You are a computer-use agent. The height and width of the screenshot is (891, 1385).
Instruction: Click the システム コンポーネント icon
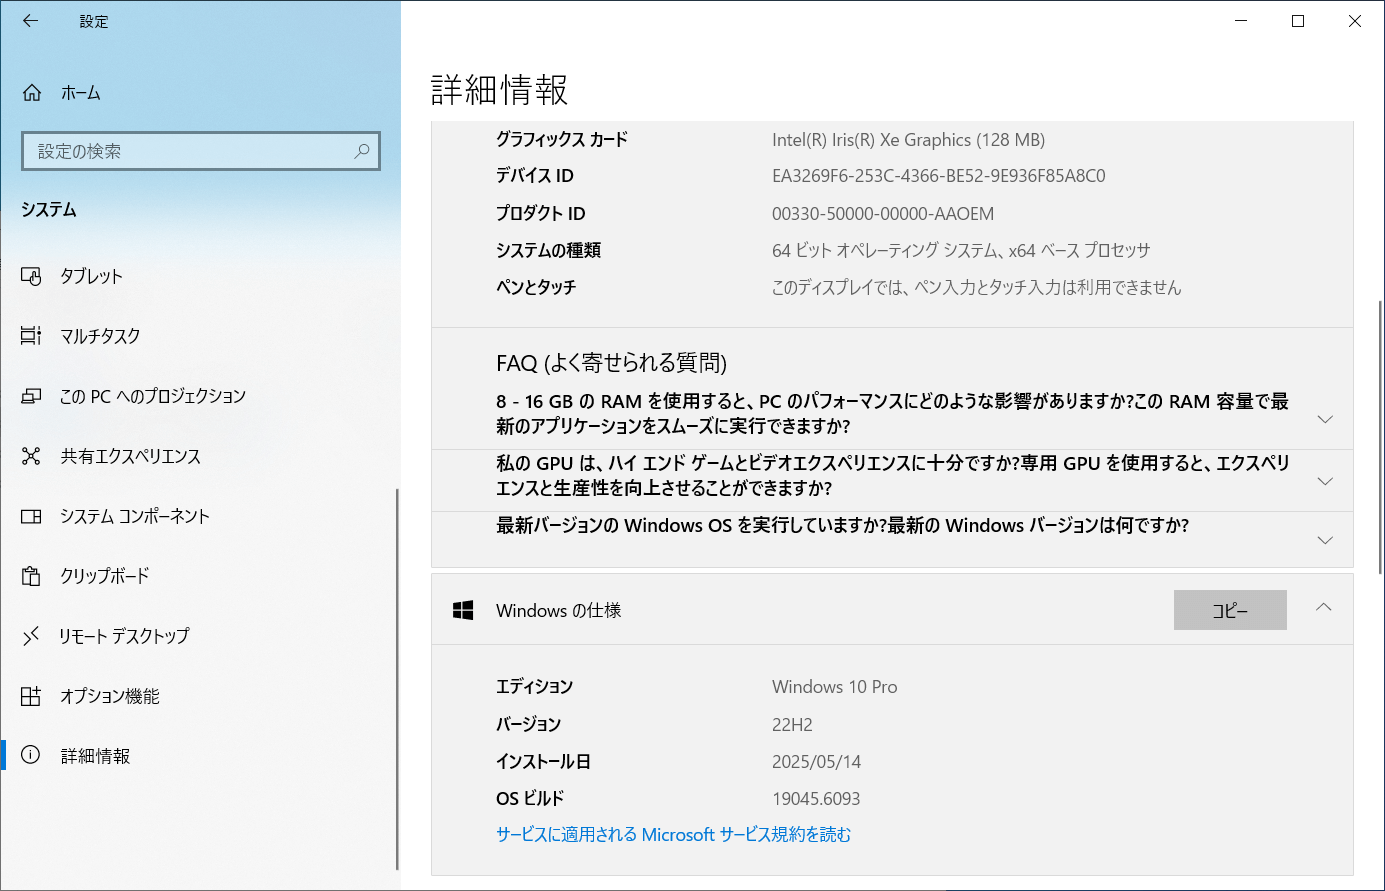tap(31, 516)
